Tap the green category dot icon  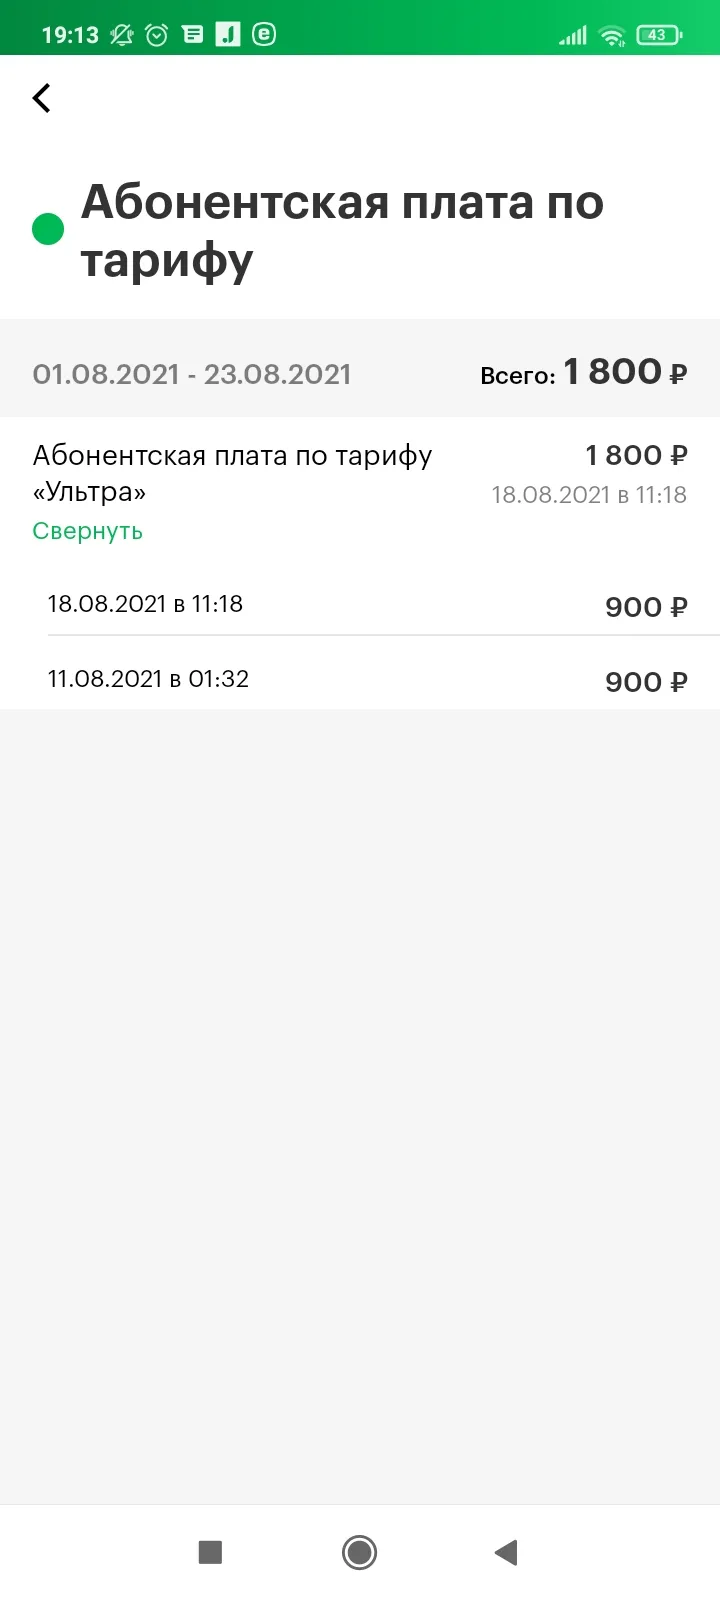click(x=48, y=229)
